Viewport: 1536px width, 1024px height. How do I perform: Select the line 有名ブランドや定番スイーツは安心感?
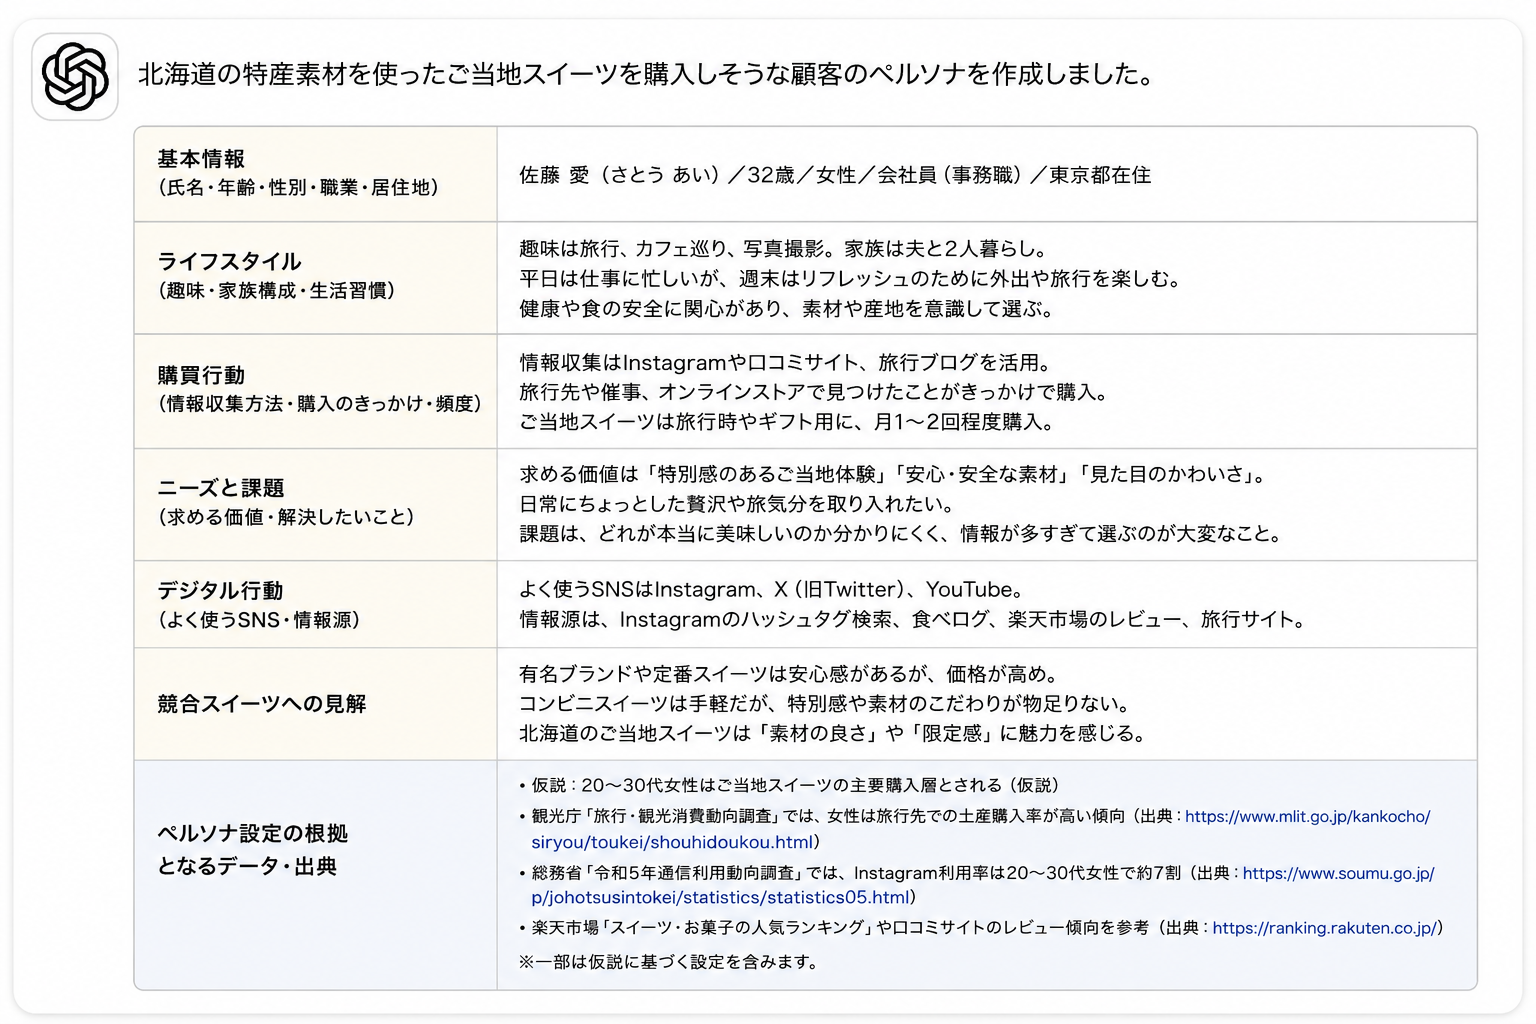click(789, 674)
